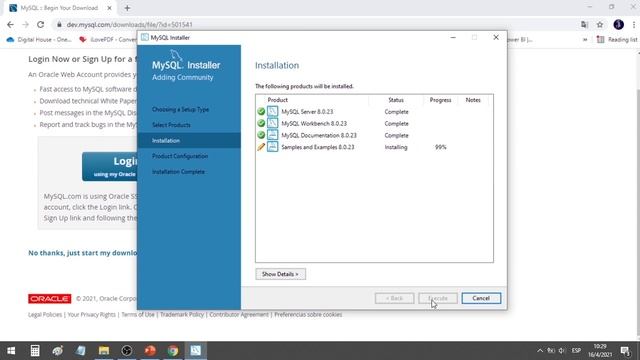The width and height of the screenshot is (640, 360).
Task: Click the Progress column header
Action: tap(440, 100)
